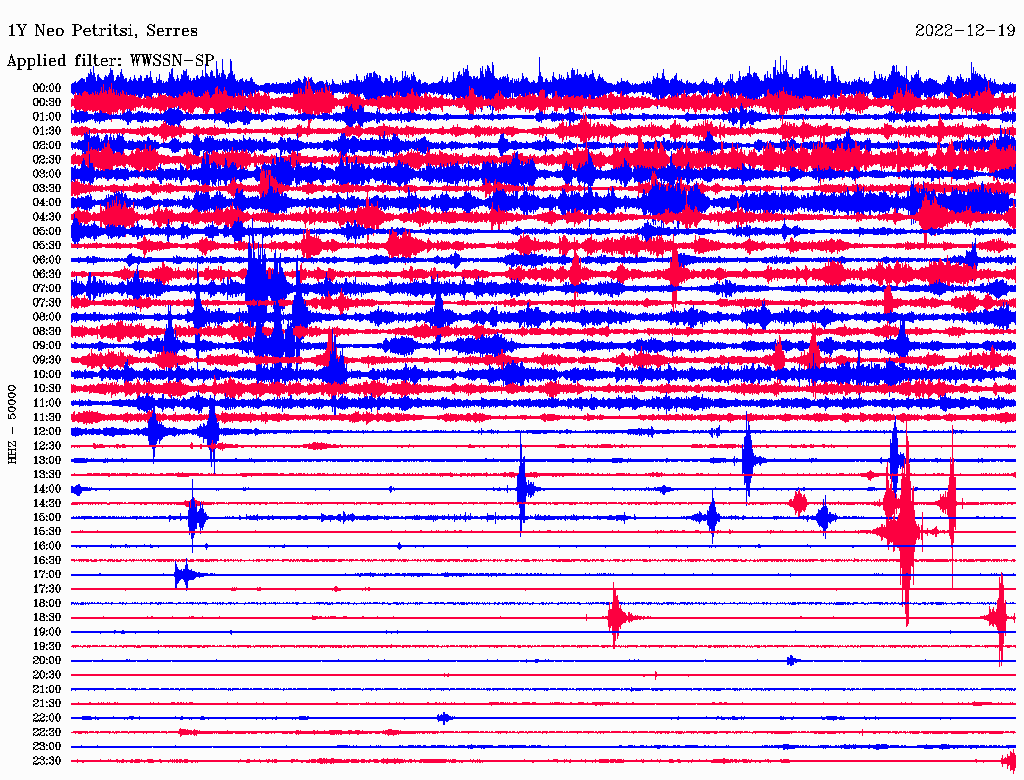Click the 07:00 time label

click(47, 289)
